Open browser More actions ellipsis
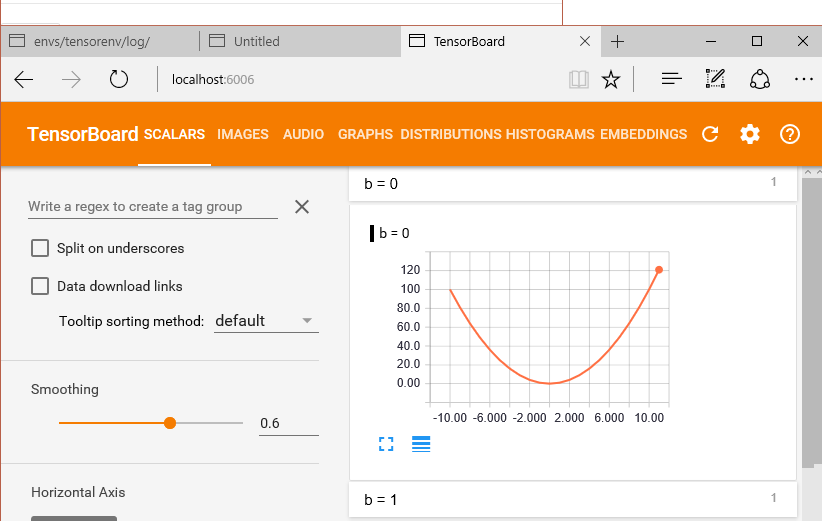The image size is (822, 521). coord(804,80)
